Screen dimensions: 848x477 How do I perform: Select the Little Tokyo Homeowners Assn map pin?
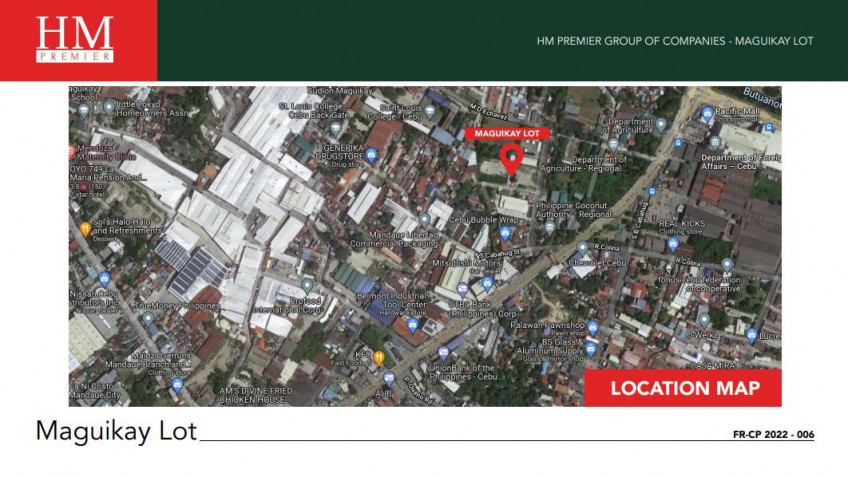coord(109,108)
